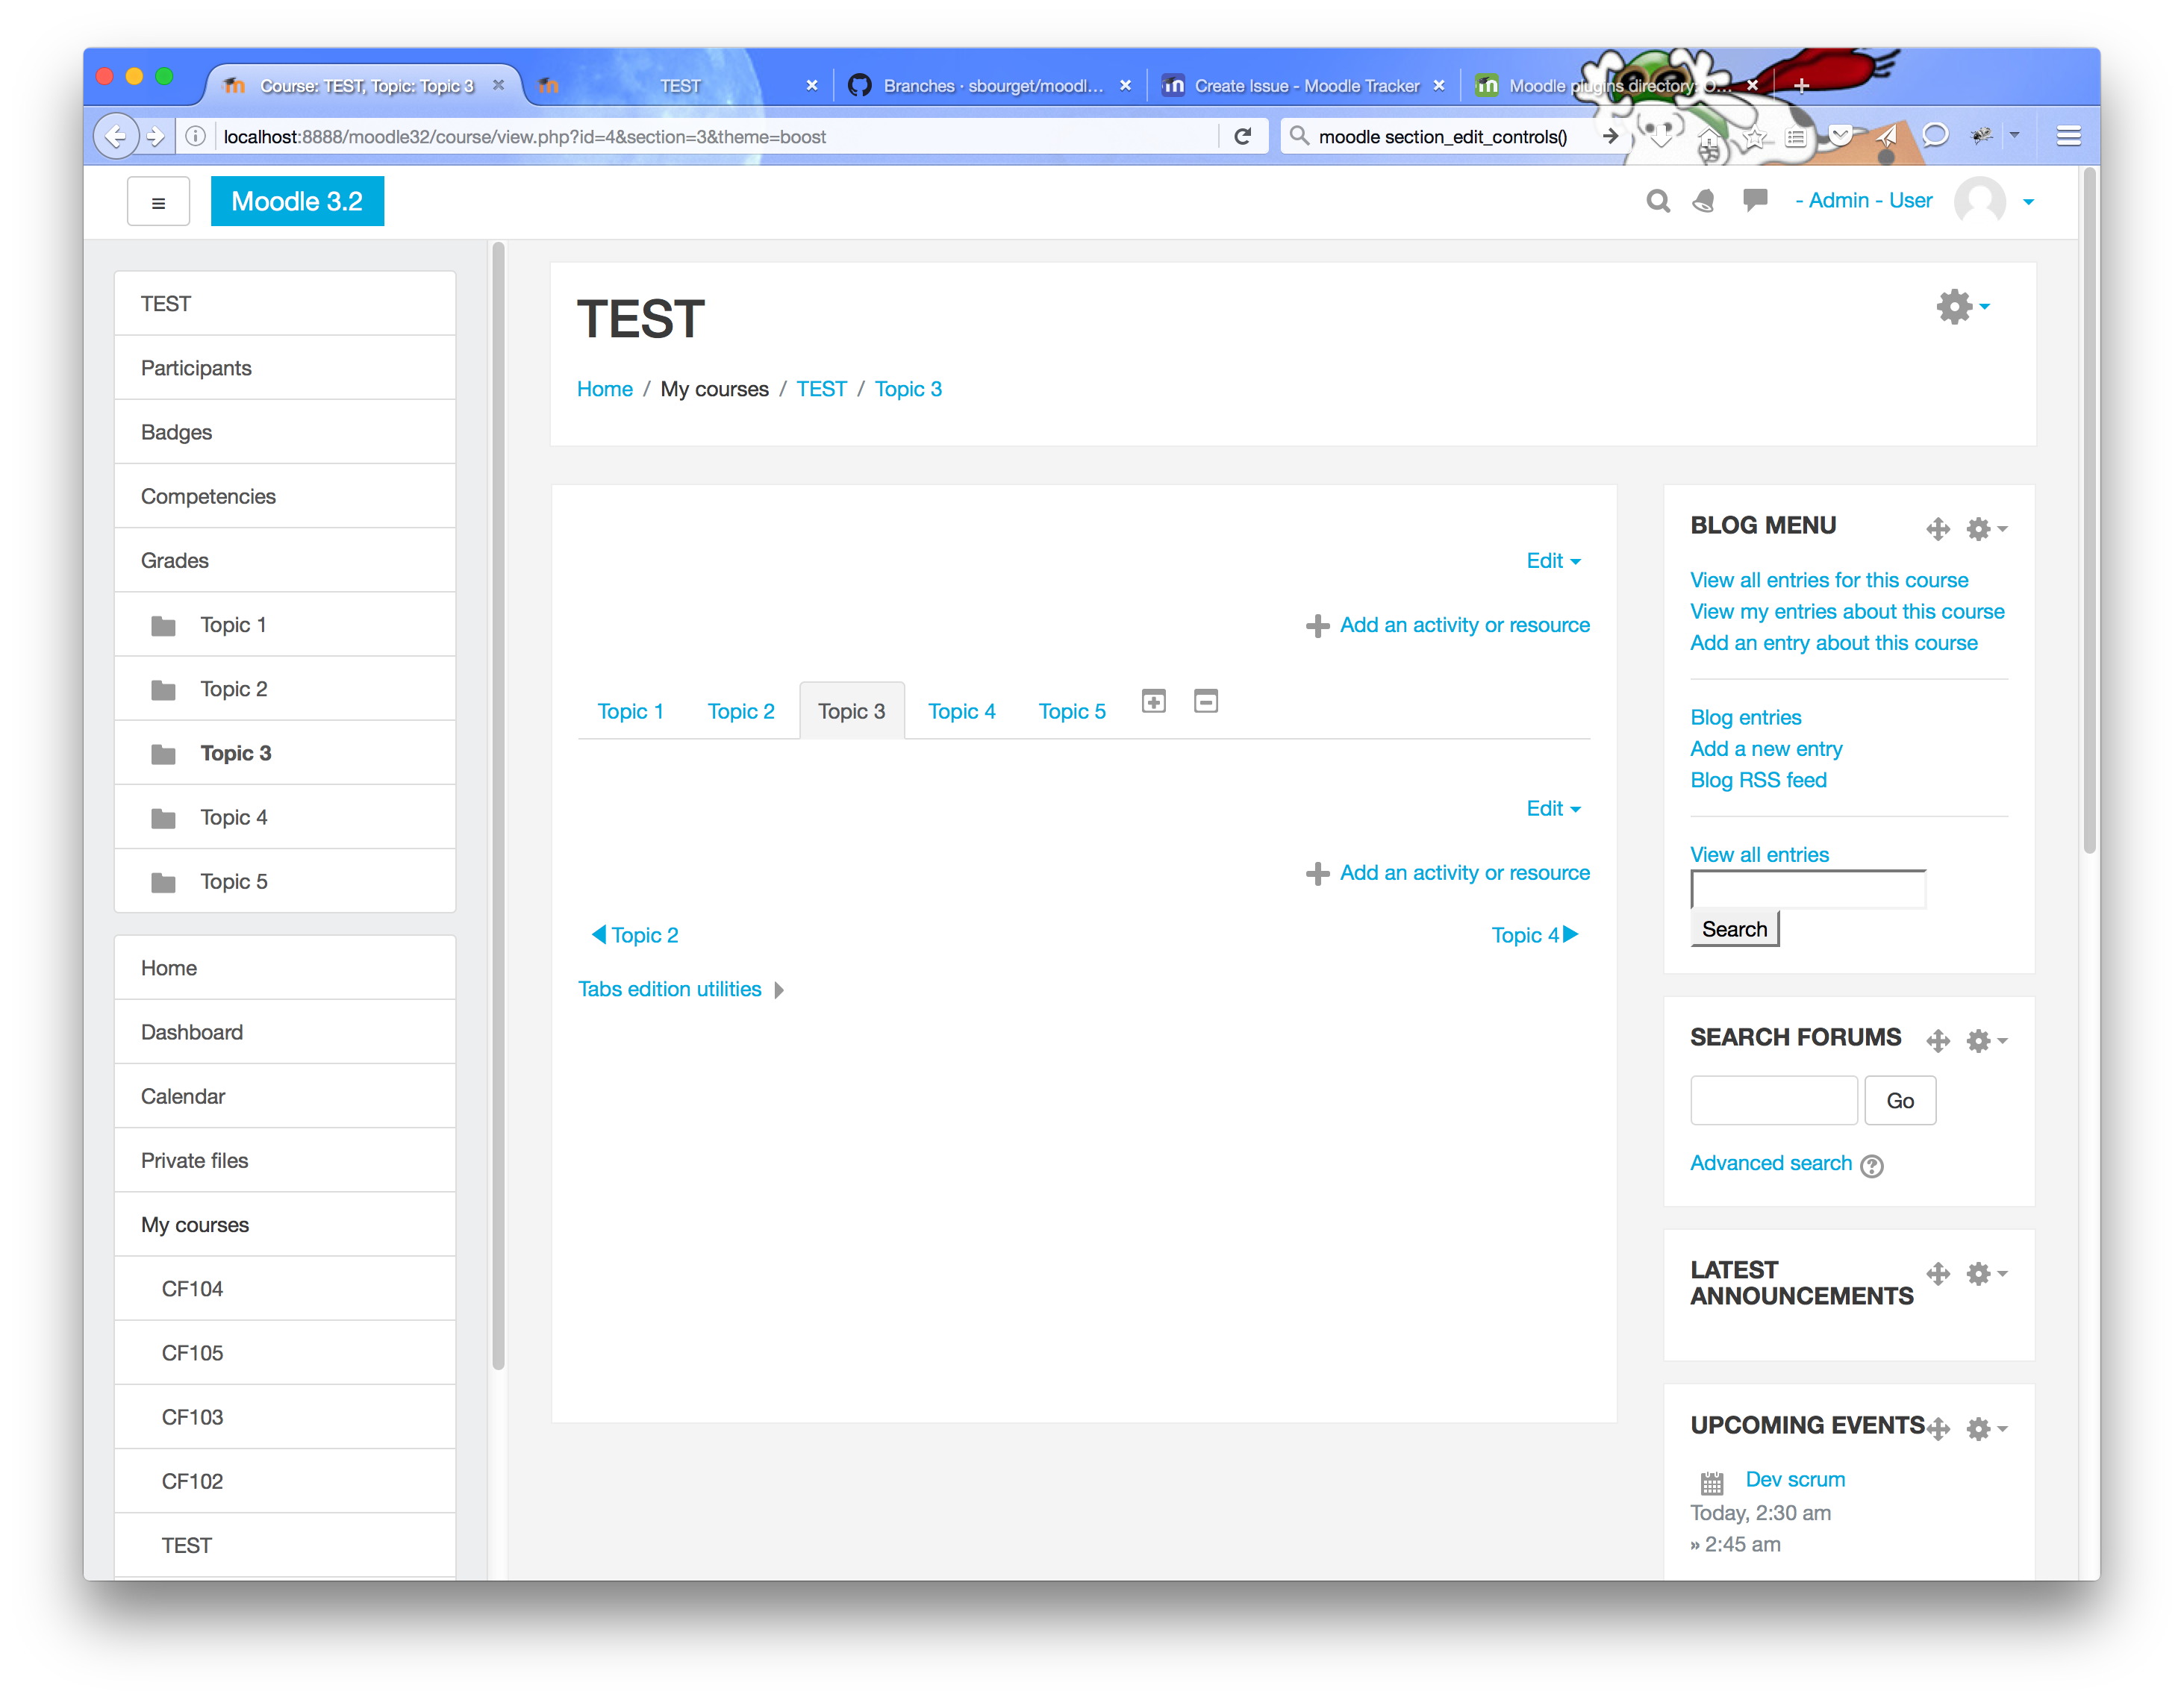Add an activity or resource in Topic 3
The height and width of the screenshot is (1700, 2184).
pyautogui.click(x=1447, y=873)
